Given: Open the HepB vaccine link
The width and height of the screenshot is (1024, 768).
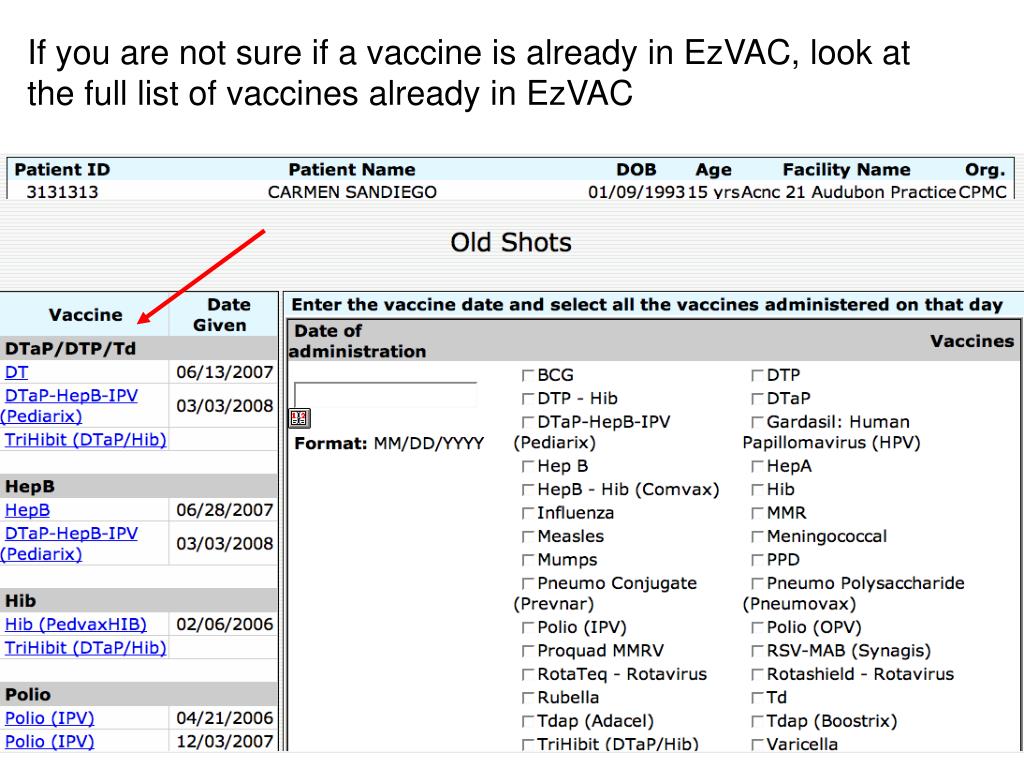Looking at the screenshot, I should pyautogui.click(x=27, y=510).
